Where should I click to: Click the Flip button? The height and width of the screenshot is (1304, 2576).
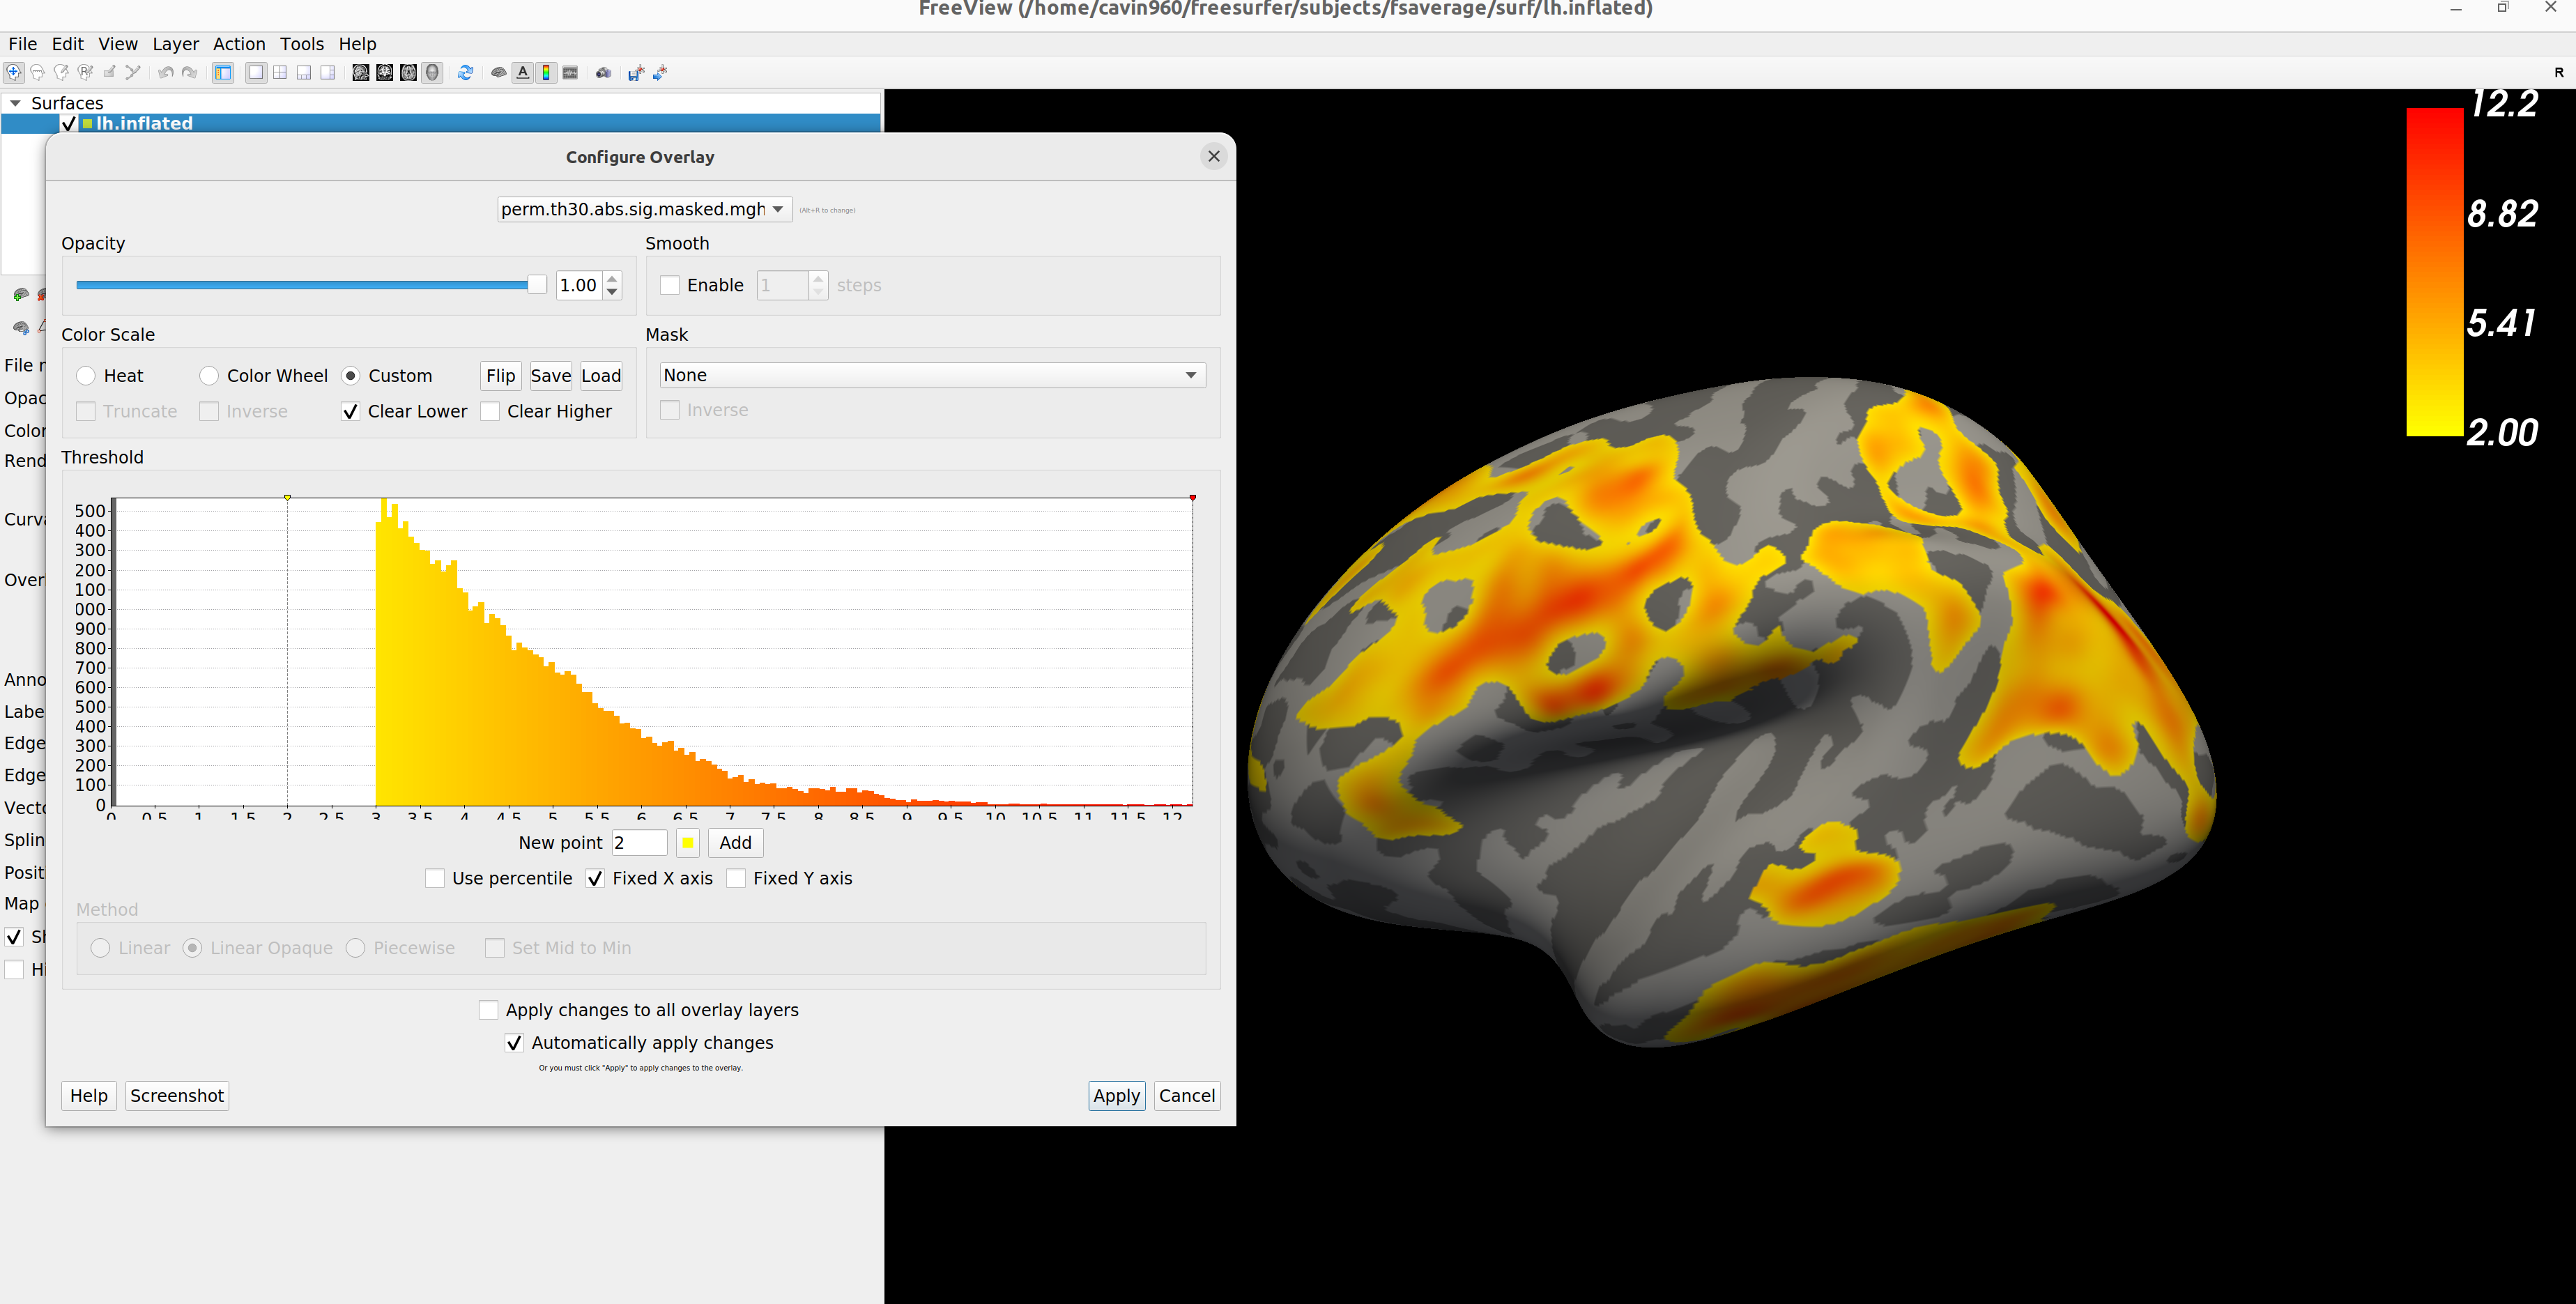click(x=500, y=375)
